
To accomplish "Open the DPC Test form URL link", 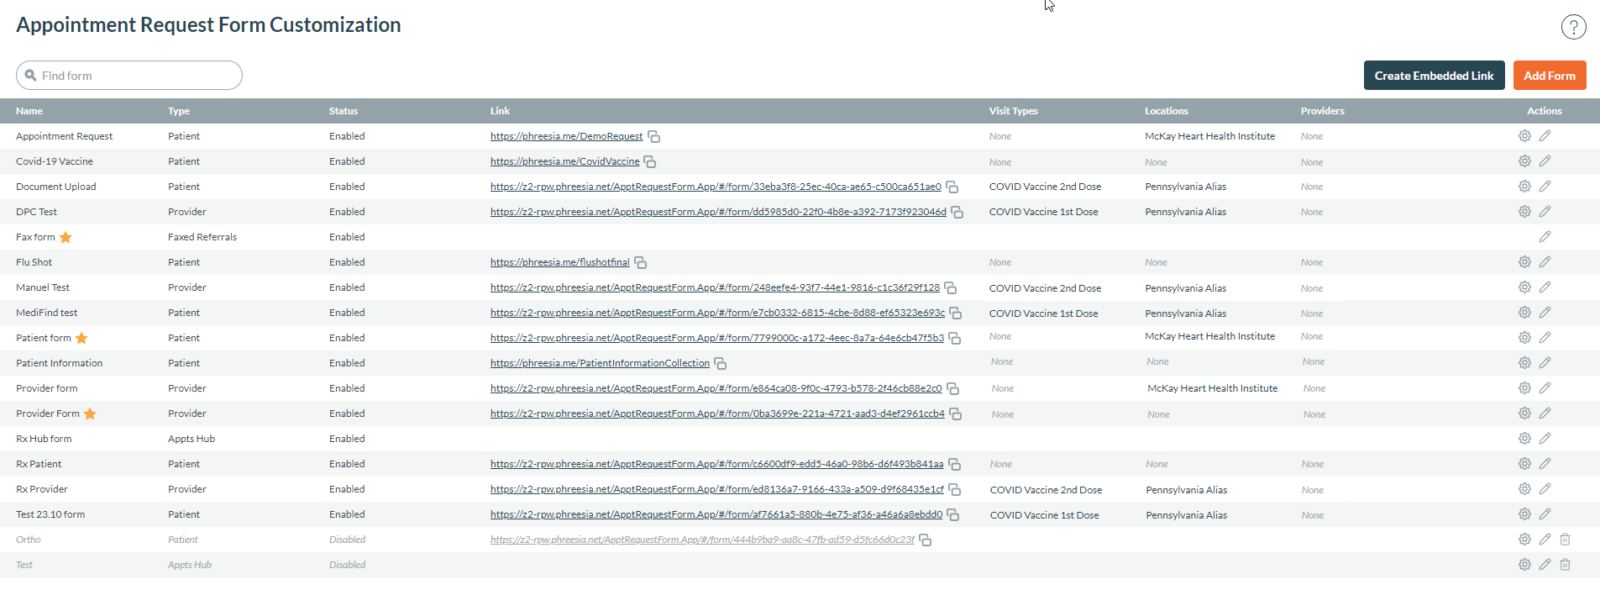I will tap(718, 212).
